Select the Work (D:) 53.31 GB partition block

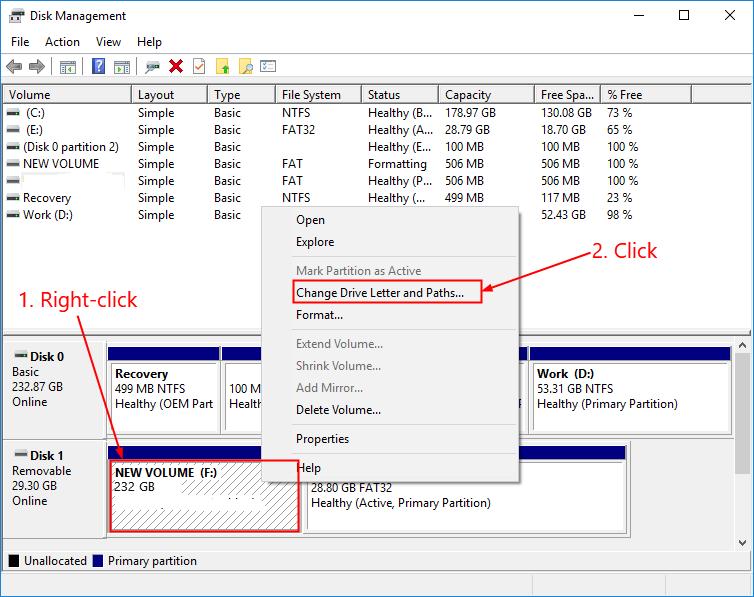pyautogui.click(x=630, y=389)
